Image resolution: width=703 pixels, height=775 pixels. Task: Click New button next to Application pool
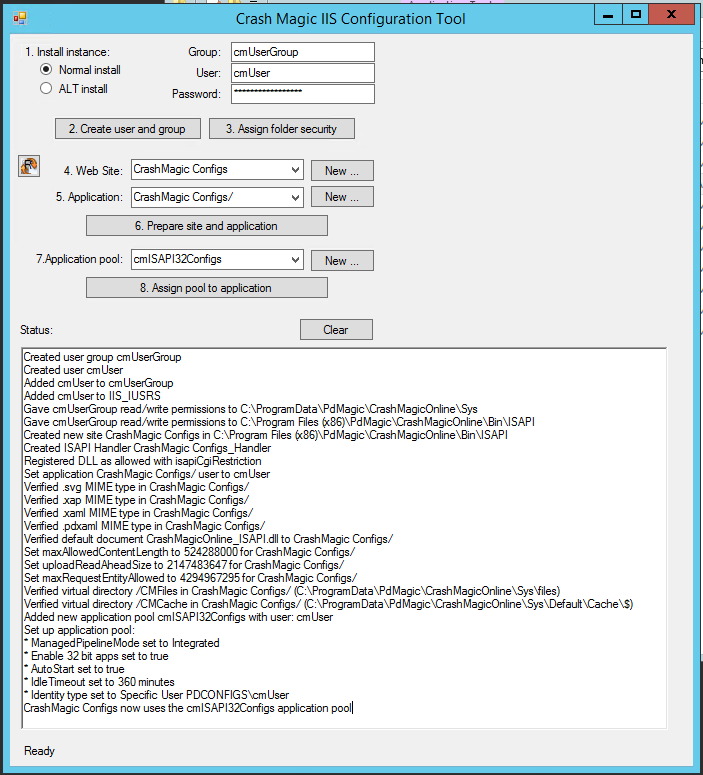(x=342, y=260)
